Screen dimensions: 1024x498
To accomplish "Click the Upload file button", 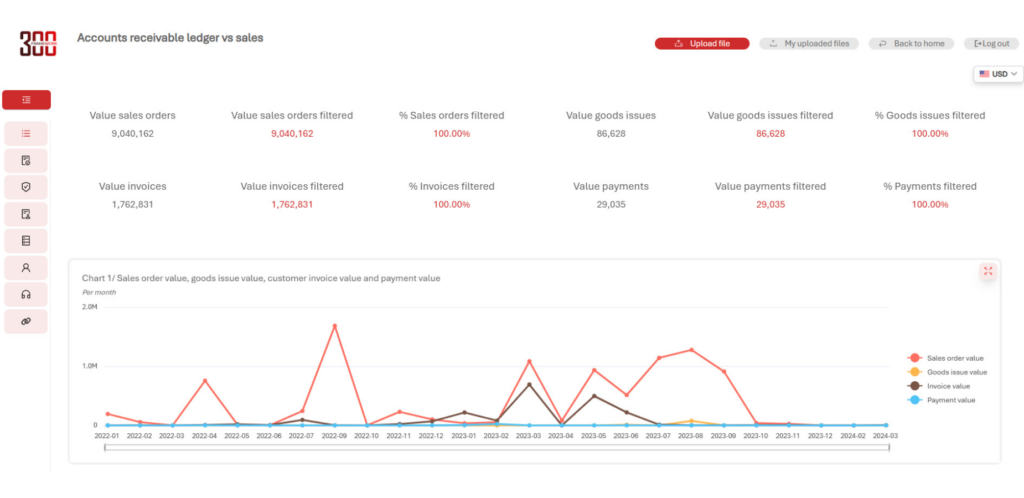I will [702, 44].
